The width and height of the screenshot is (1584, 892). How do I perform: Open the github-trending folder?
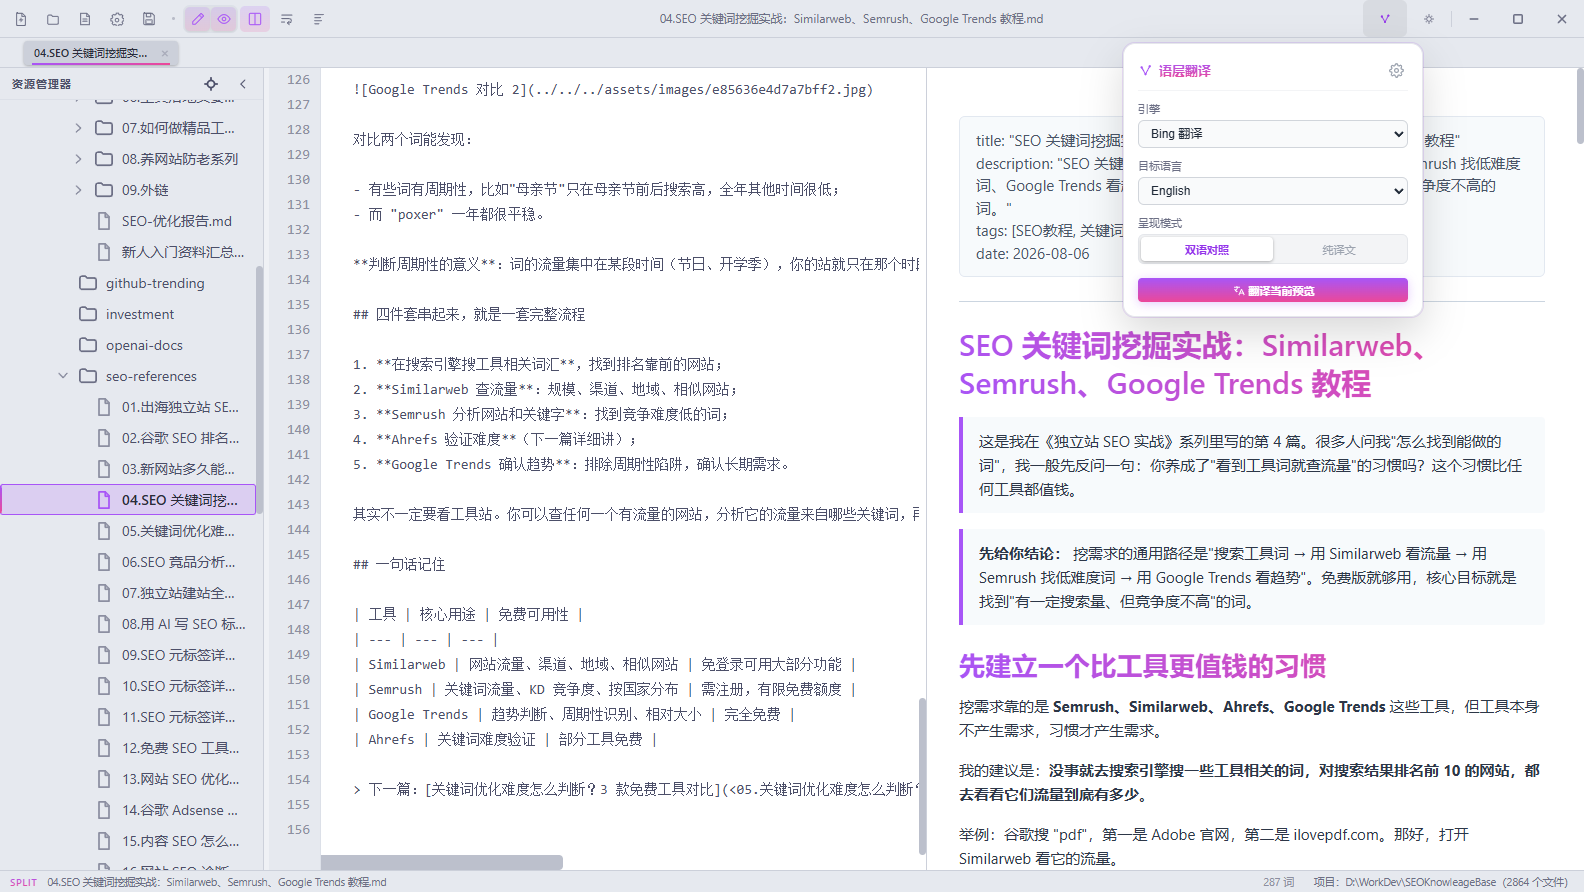coord(155,283)
